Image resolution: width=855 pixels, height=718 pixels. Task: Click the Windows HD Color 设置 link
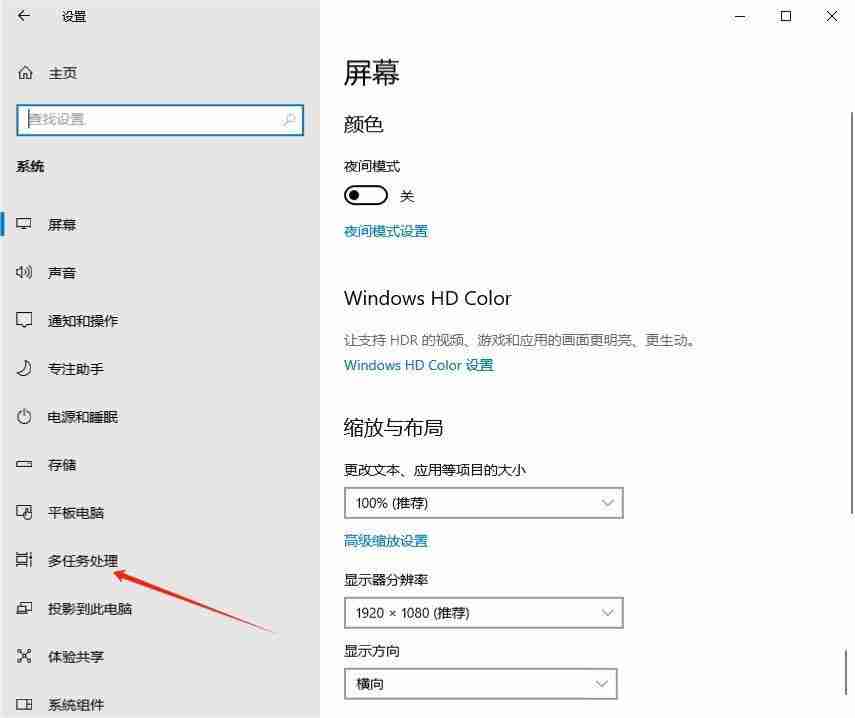pos(418,365)
